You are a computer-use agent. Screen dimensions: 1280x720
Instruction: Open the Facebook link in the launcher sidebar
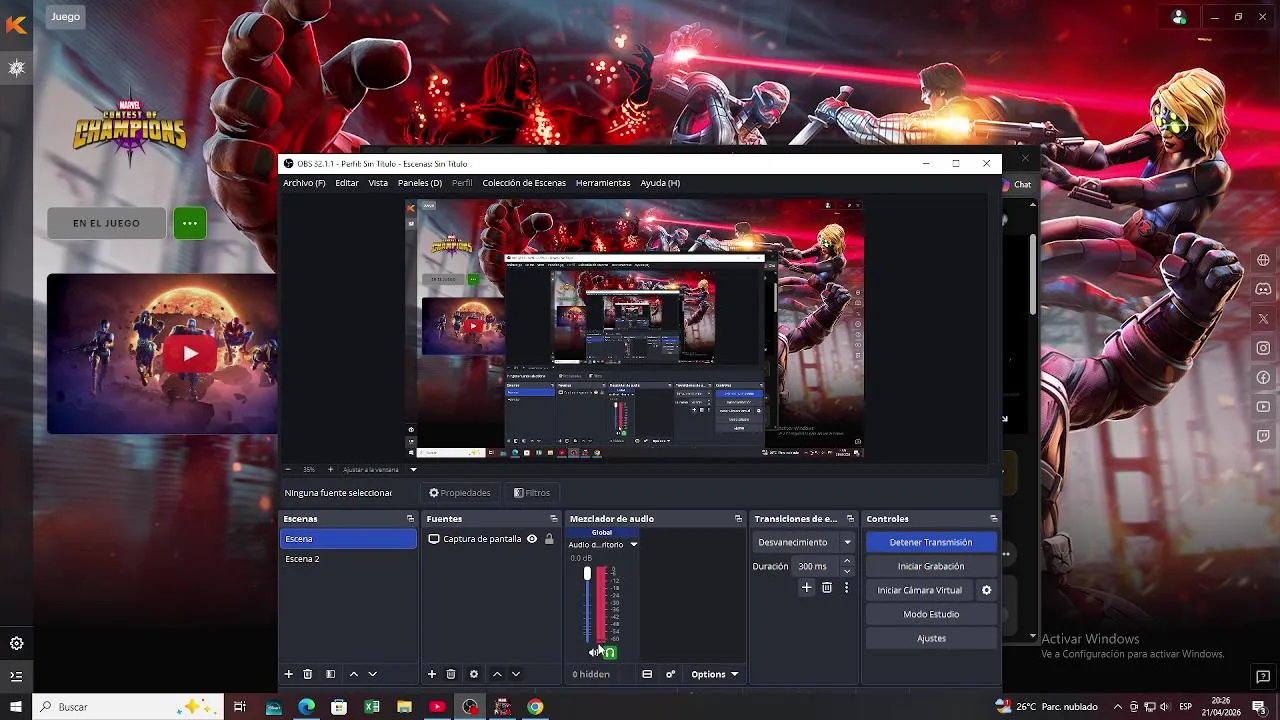1264,378
